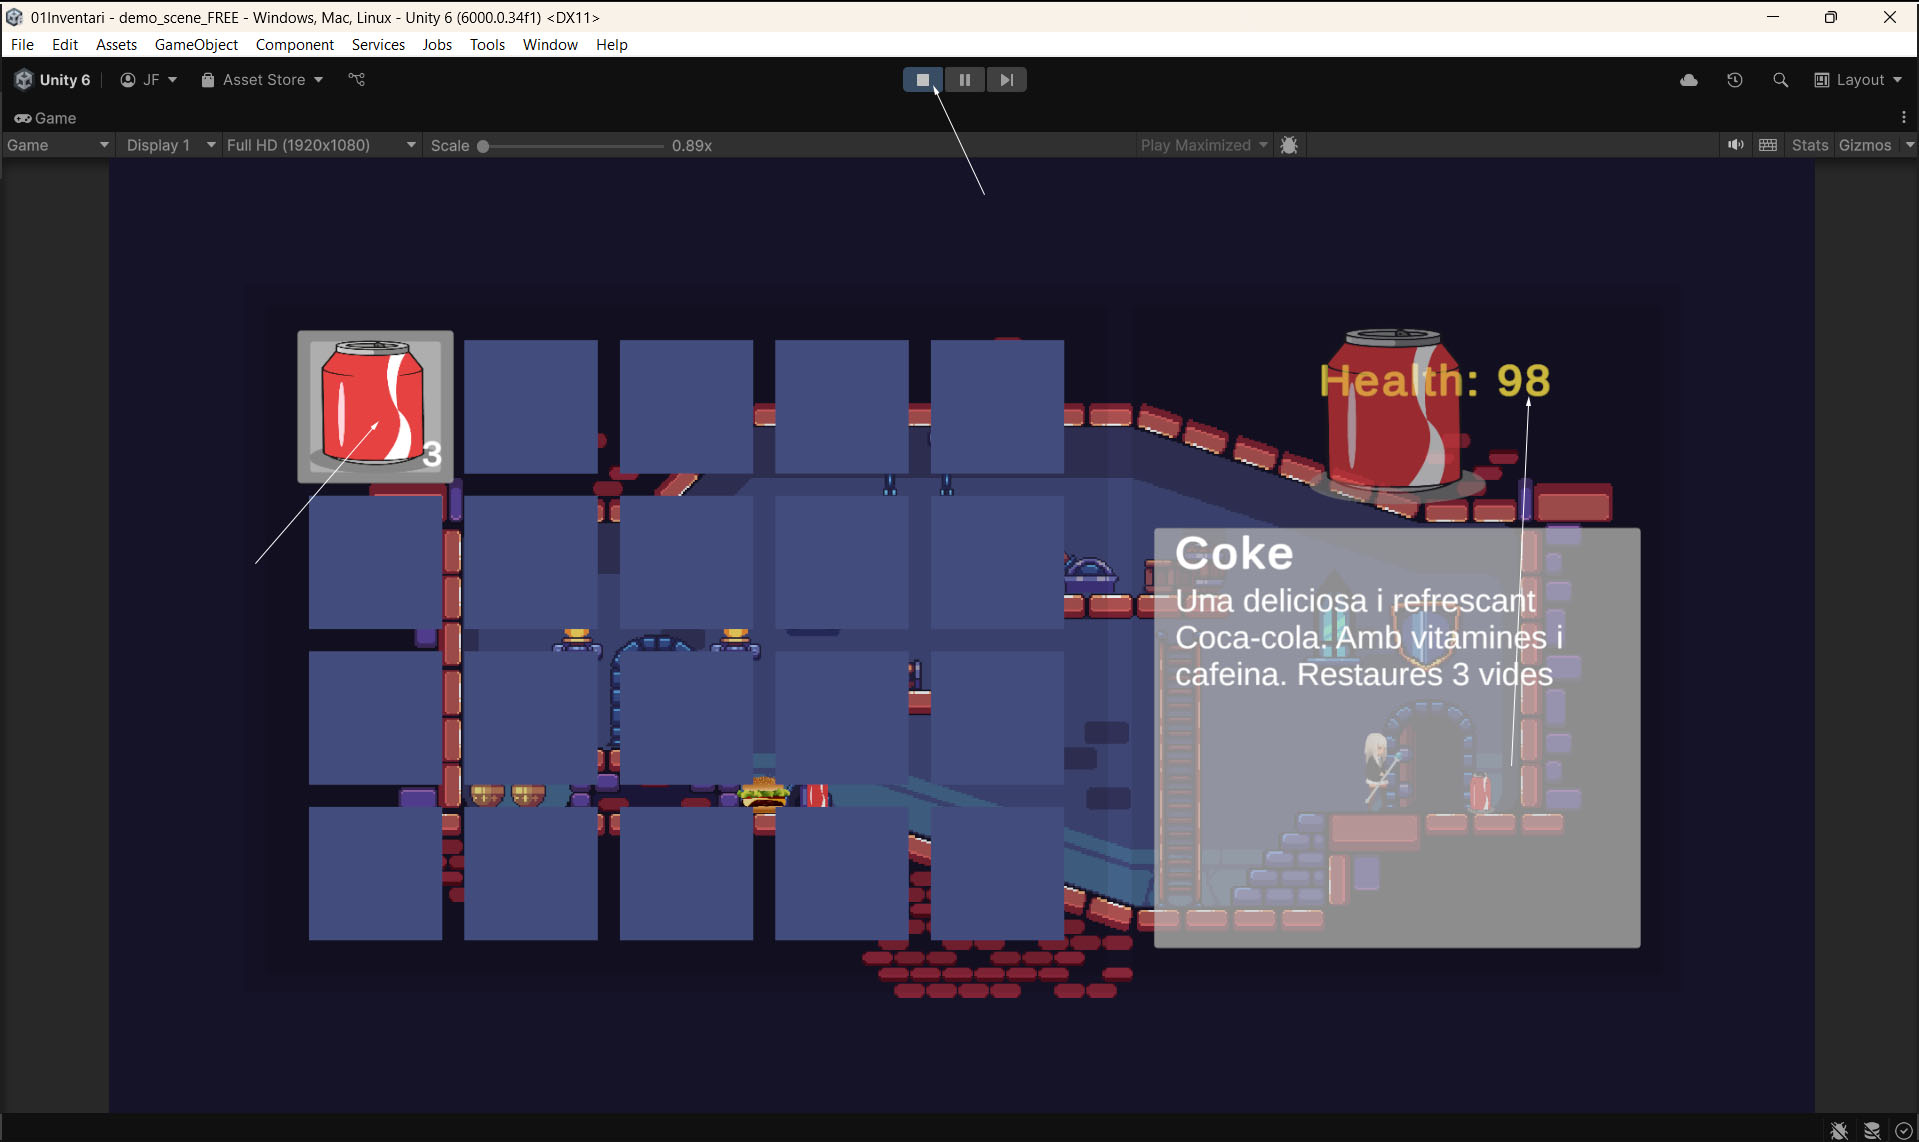Expand the Layout dropdown
Image resolution: width=1919 pixels, height=1142 pixels.
point(1858,80)
